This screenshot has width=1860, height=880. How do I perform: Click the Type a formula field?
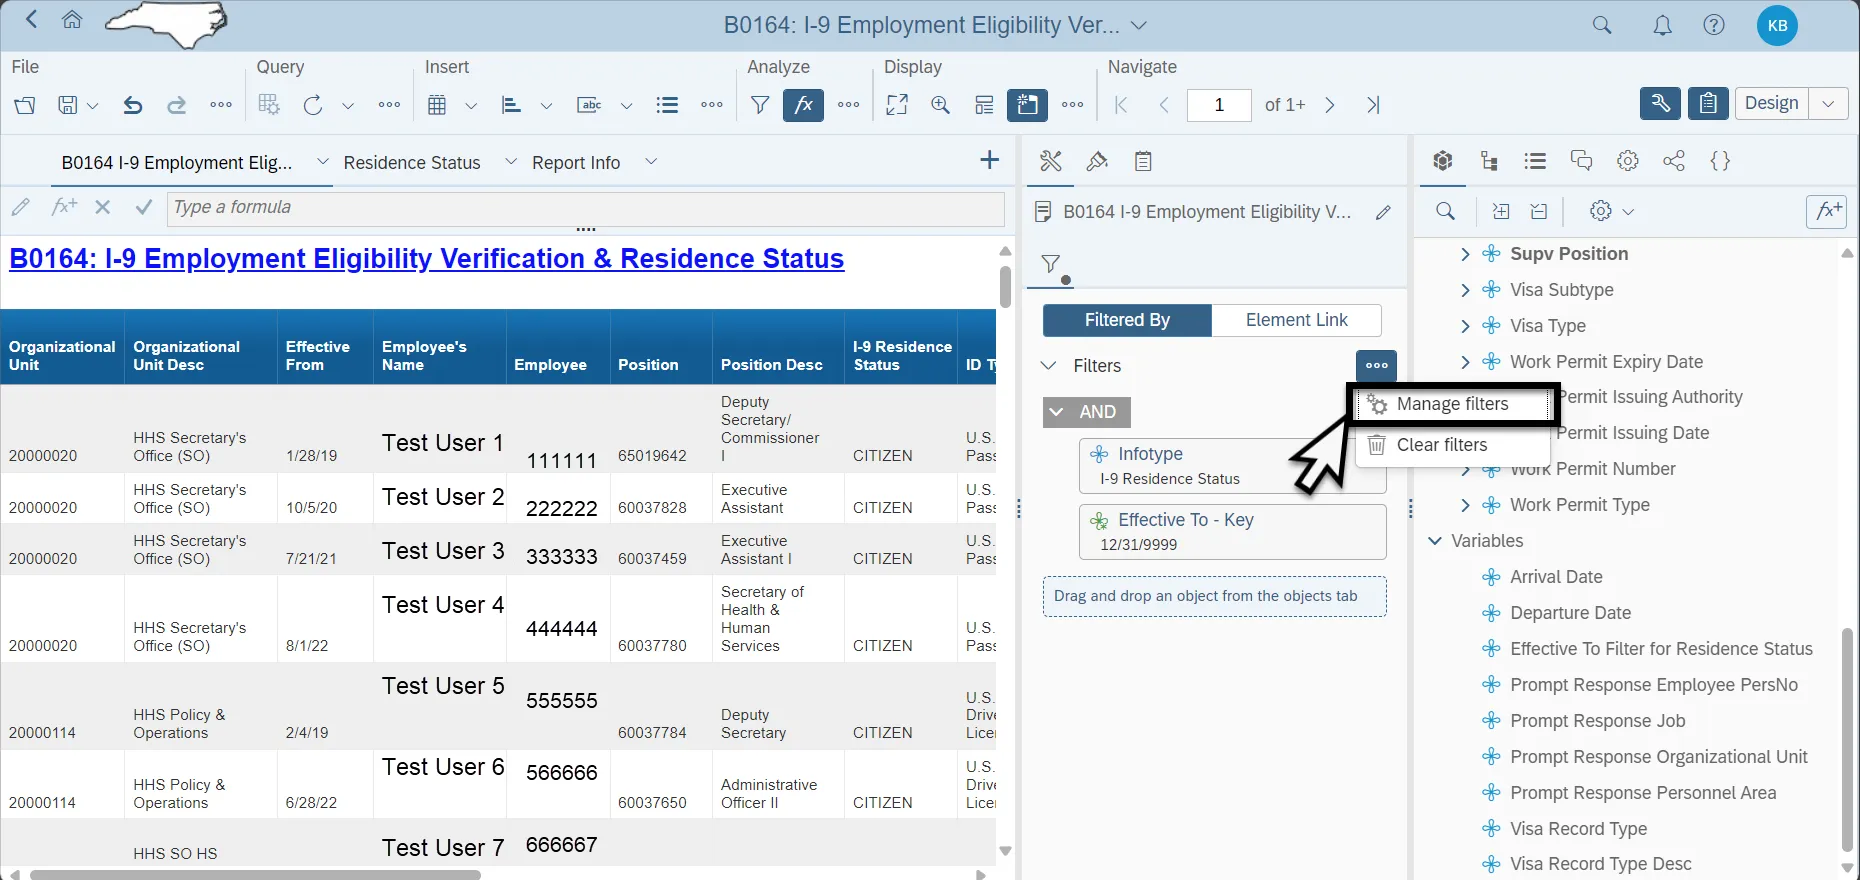[x=585, y=208]
